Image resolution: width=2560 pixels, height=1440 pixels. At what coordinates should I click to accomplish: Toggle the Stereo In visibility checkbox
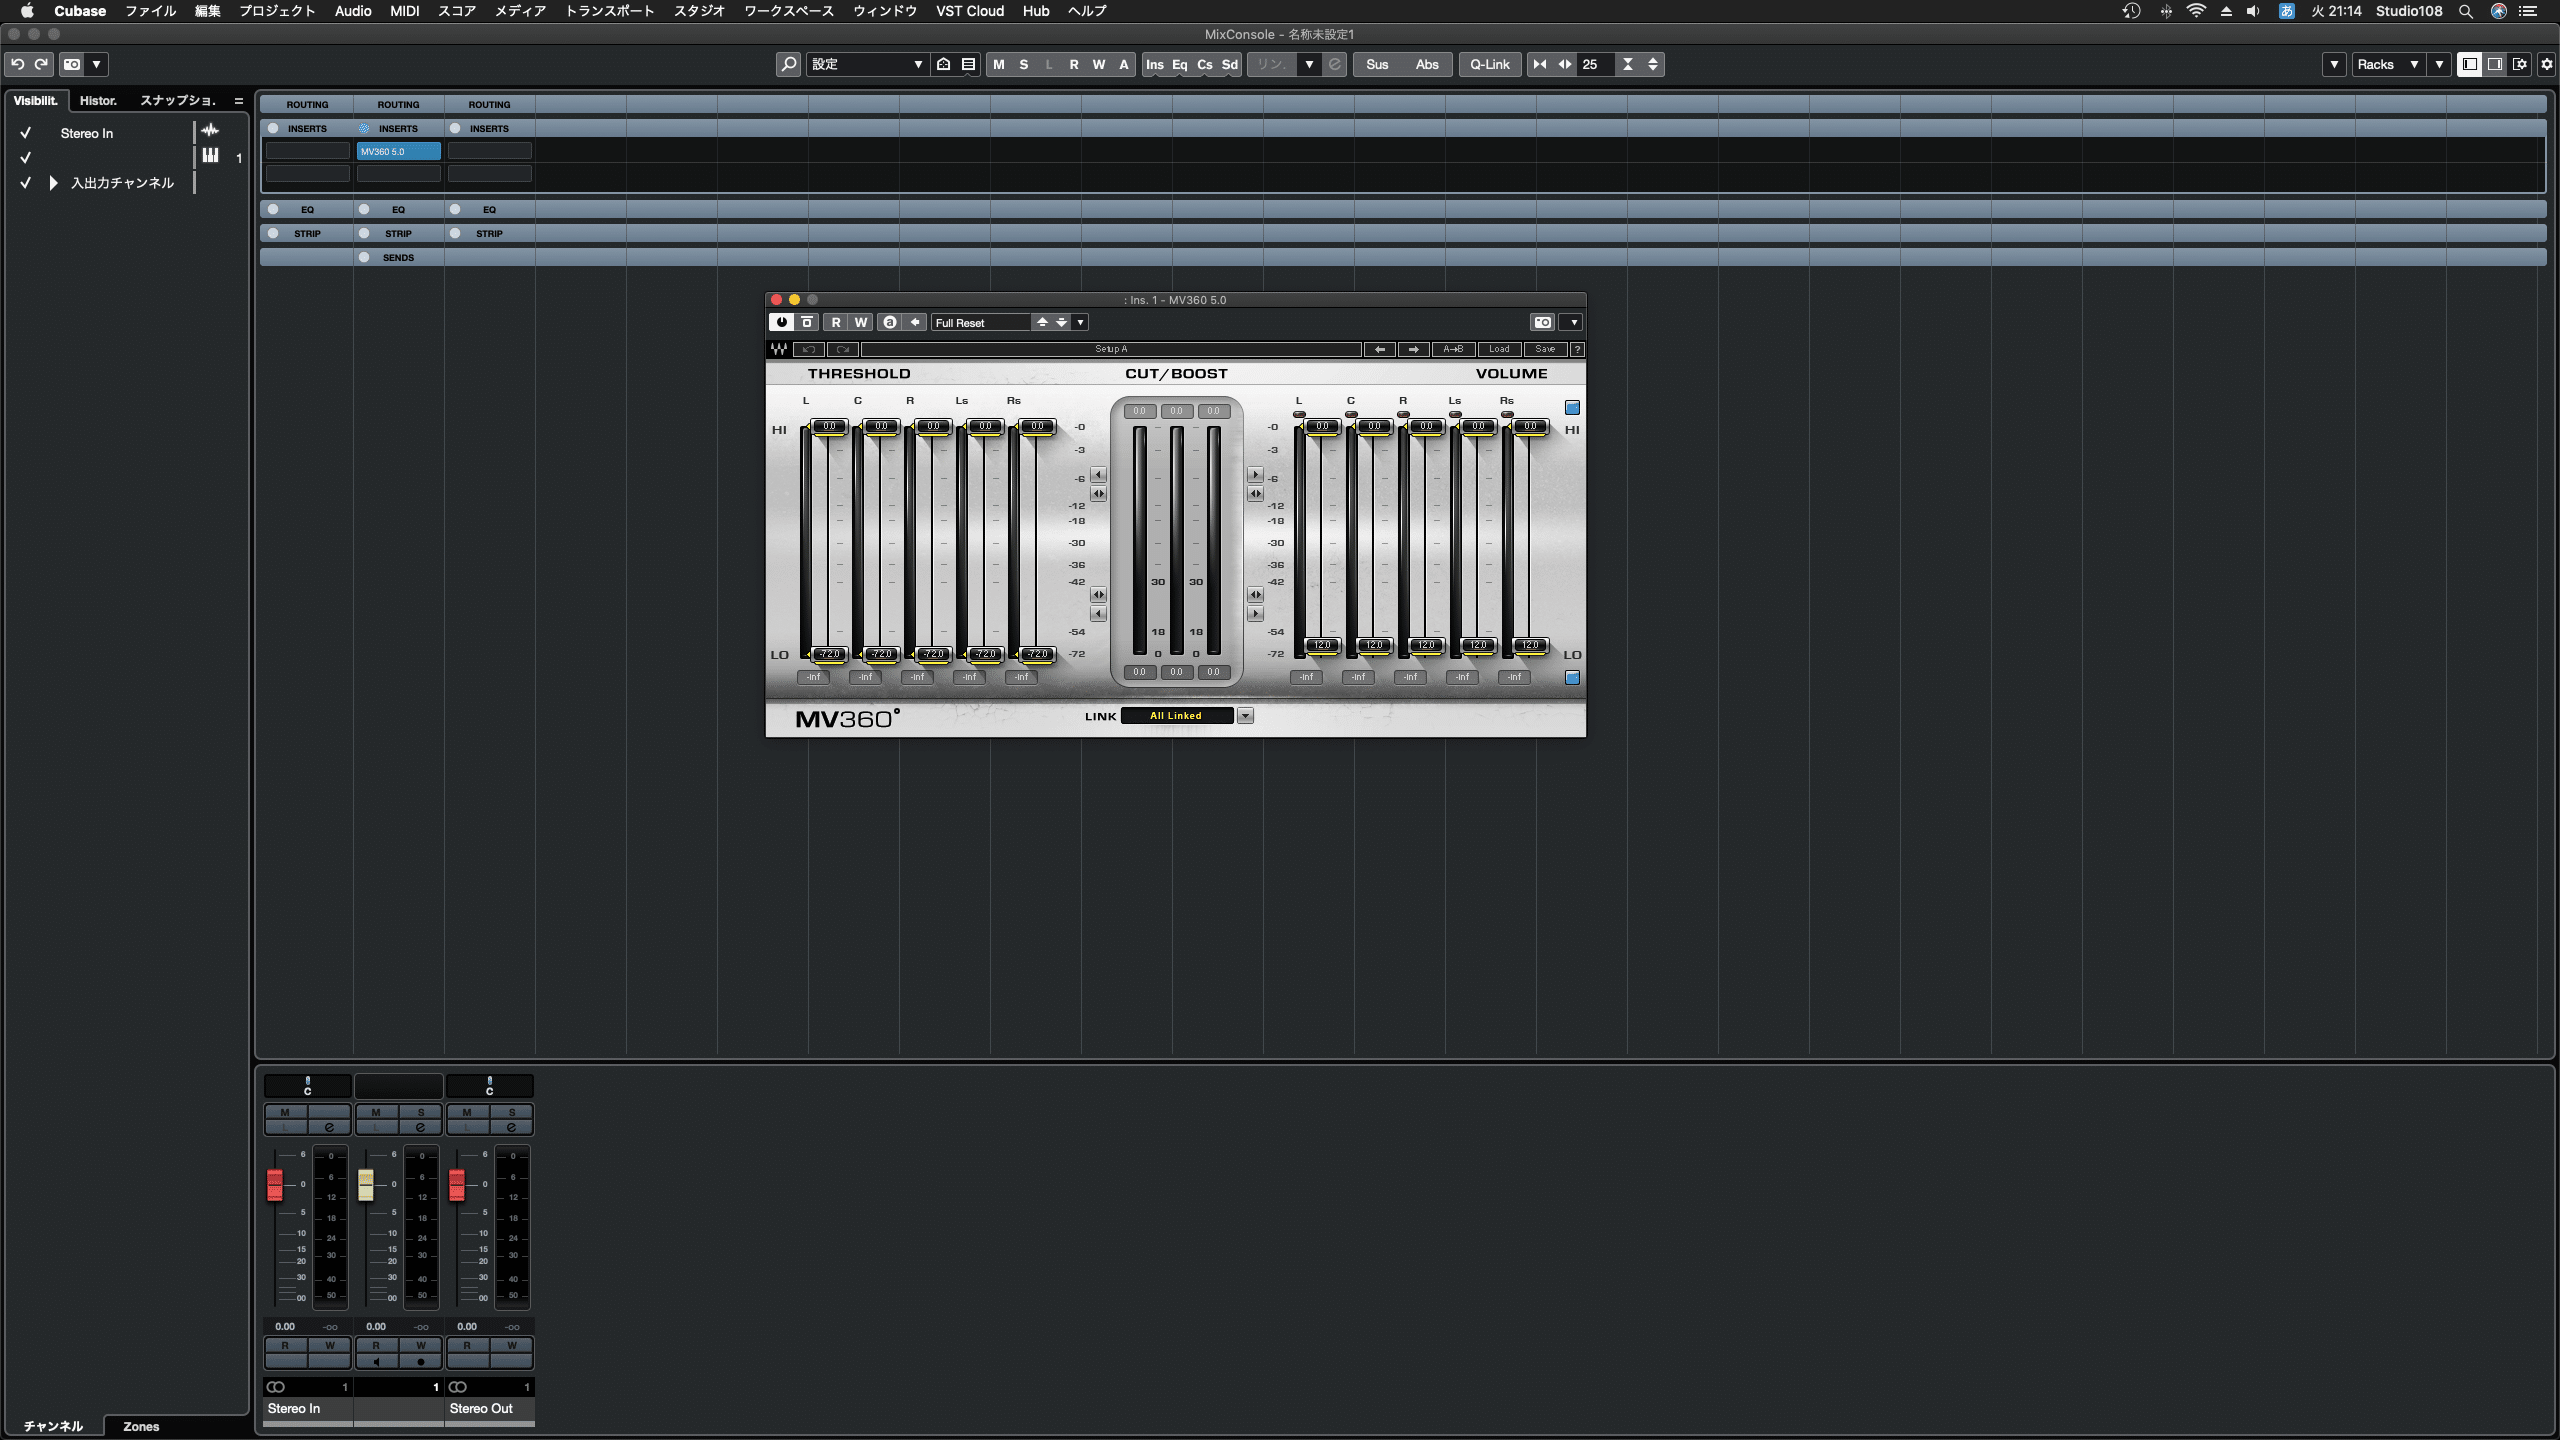coord(26,132)
